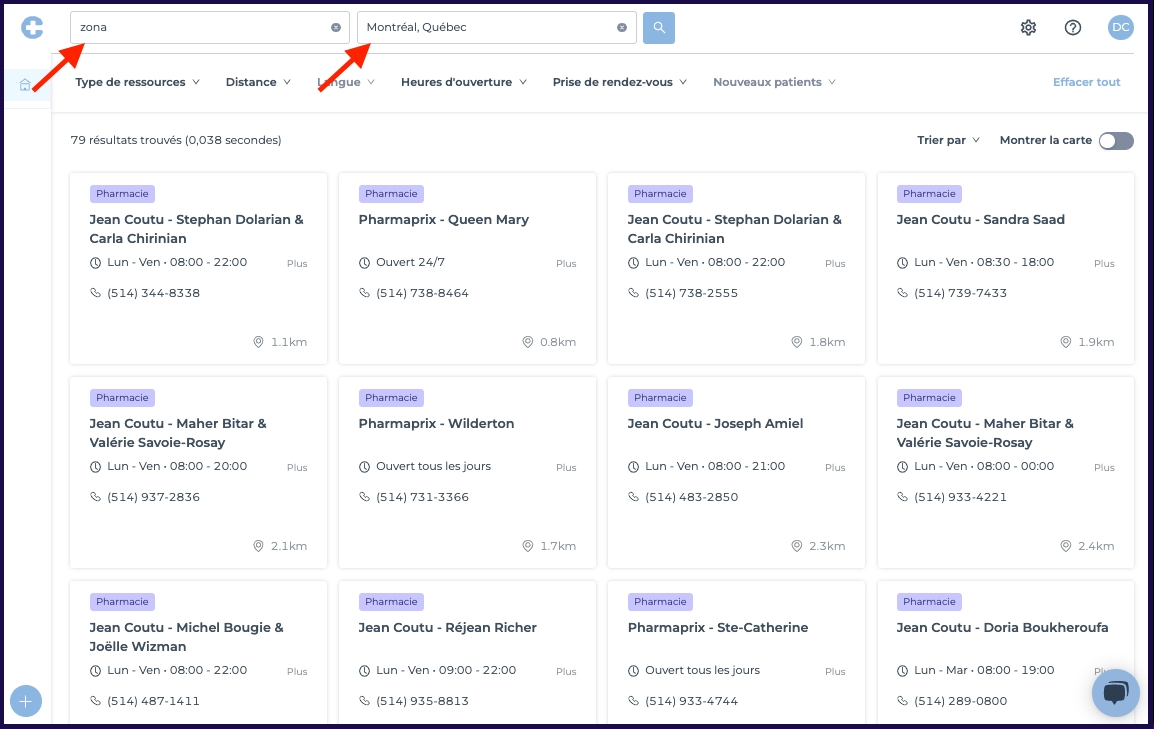Viewport: 1154px width, 729px height.
Task: Toggle the 'Montrer la carte' switch
Action: point(1116,141)
